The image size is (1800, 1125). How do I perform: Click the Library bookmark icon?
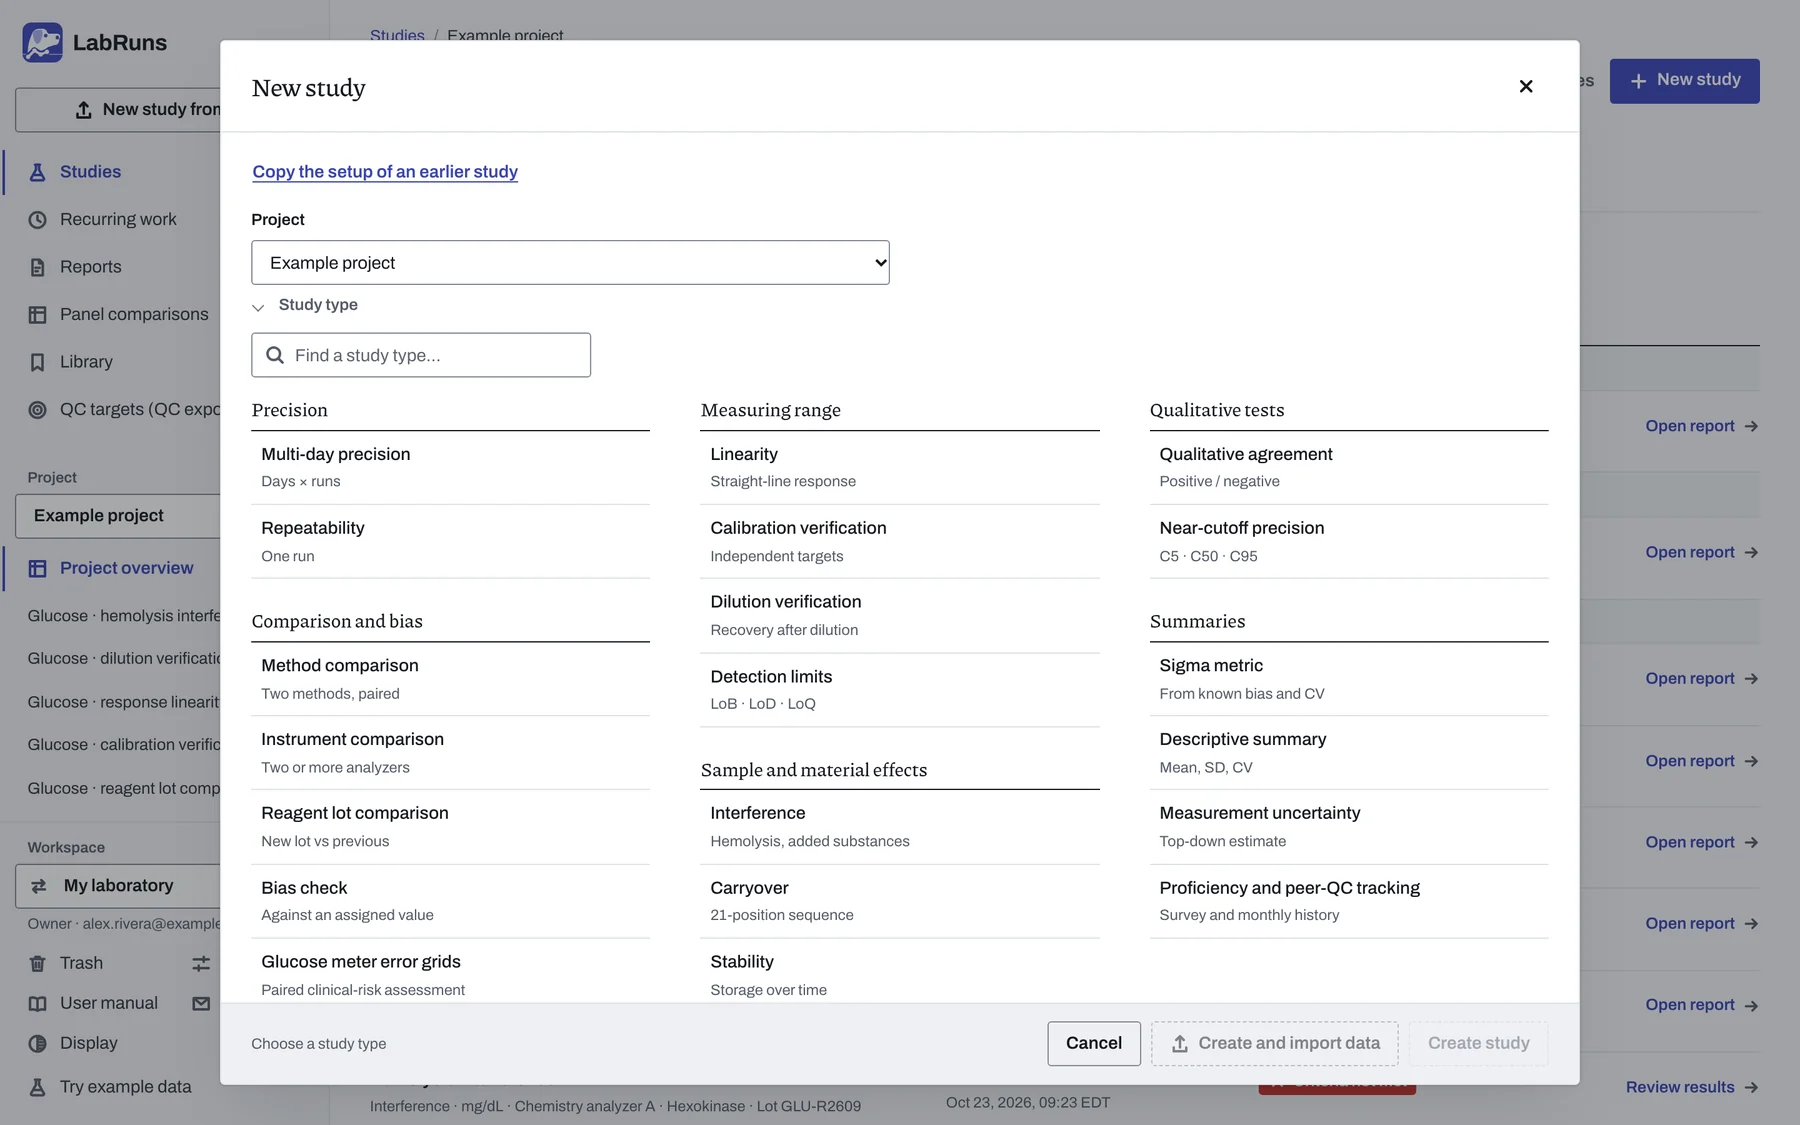(x=37, y=362)
